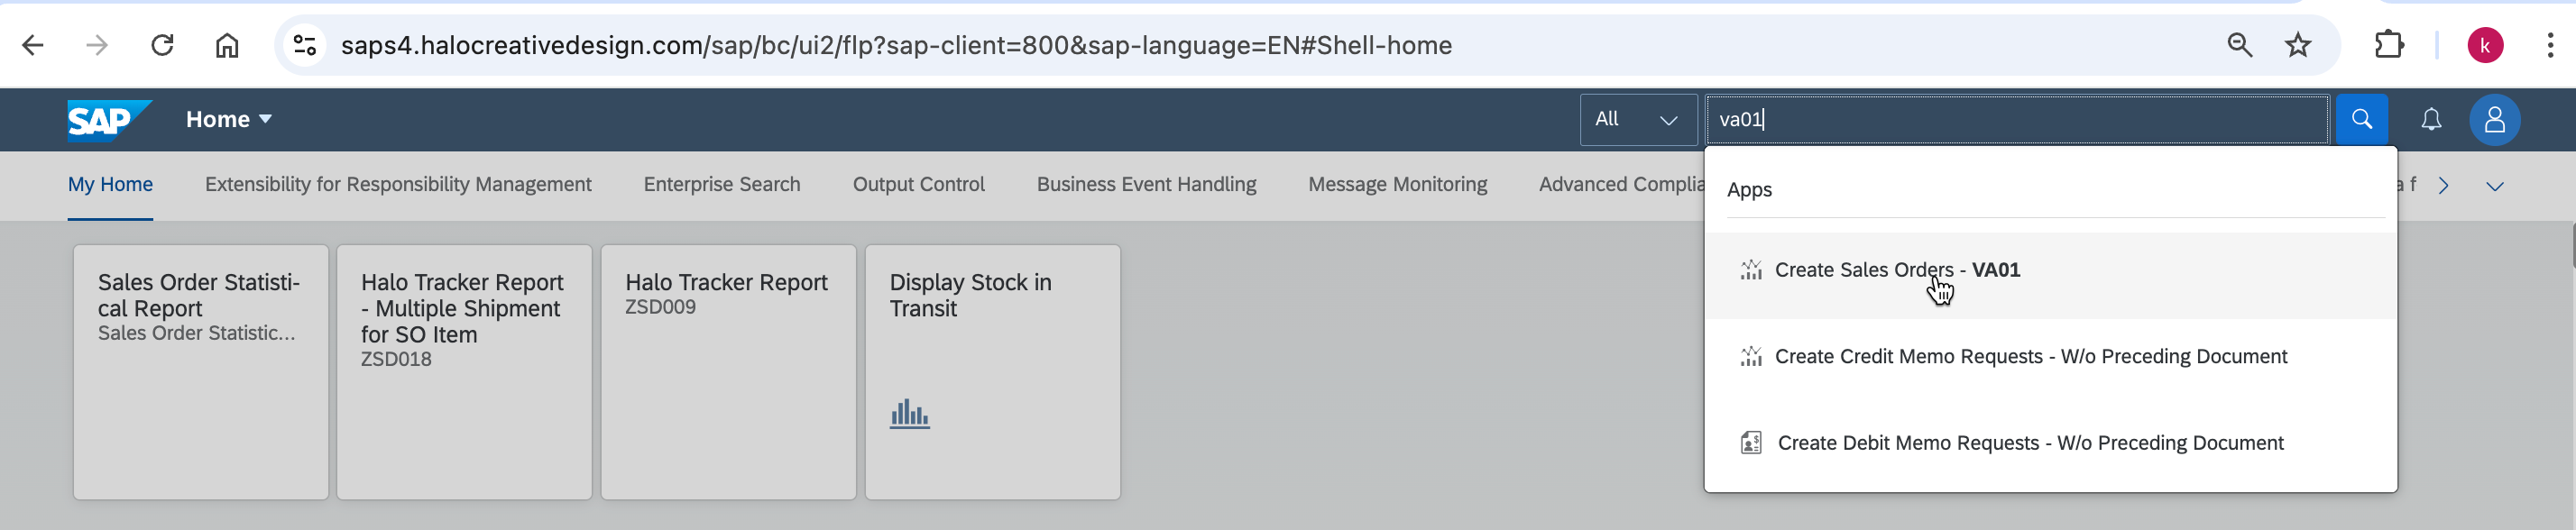Viewport: 2576px width, 530px height.
Task: Switch to the Enterprise Search tab
Action: pos(721,185)
